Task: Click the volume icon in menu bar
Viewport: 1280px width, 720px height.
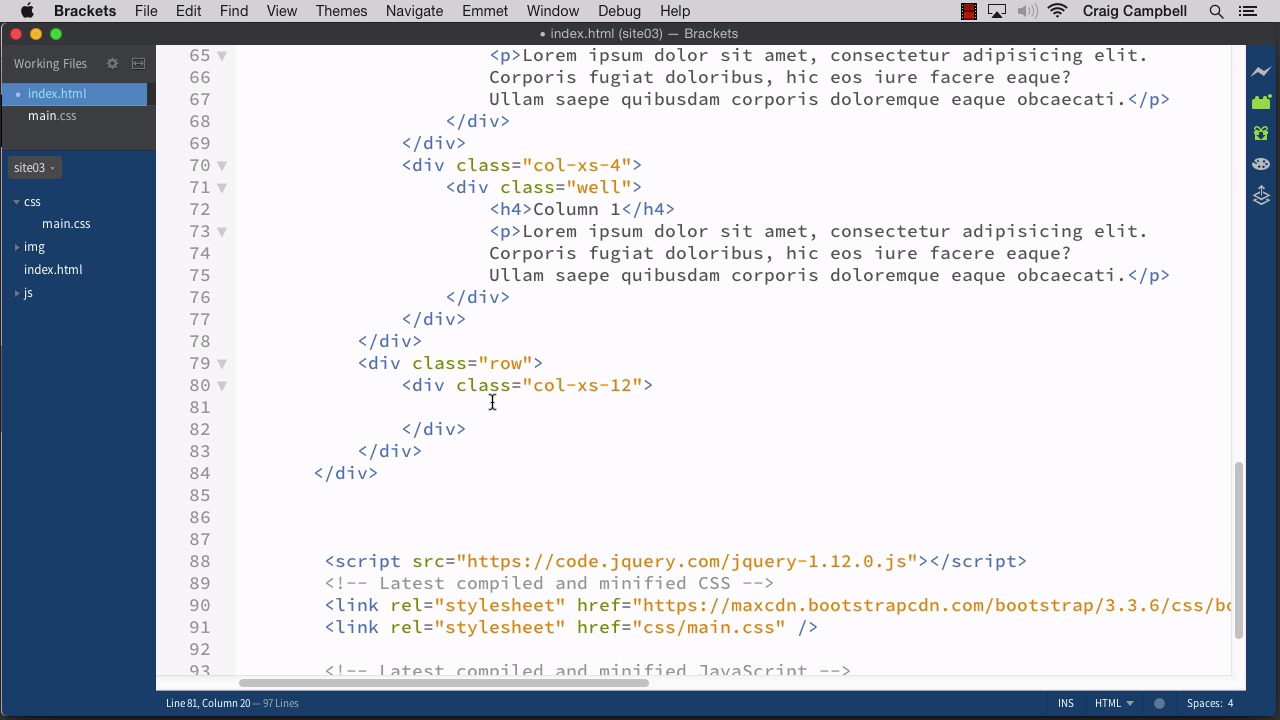Action: pyautogui.click(x=1027, y=11)
